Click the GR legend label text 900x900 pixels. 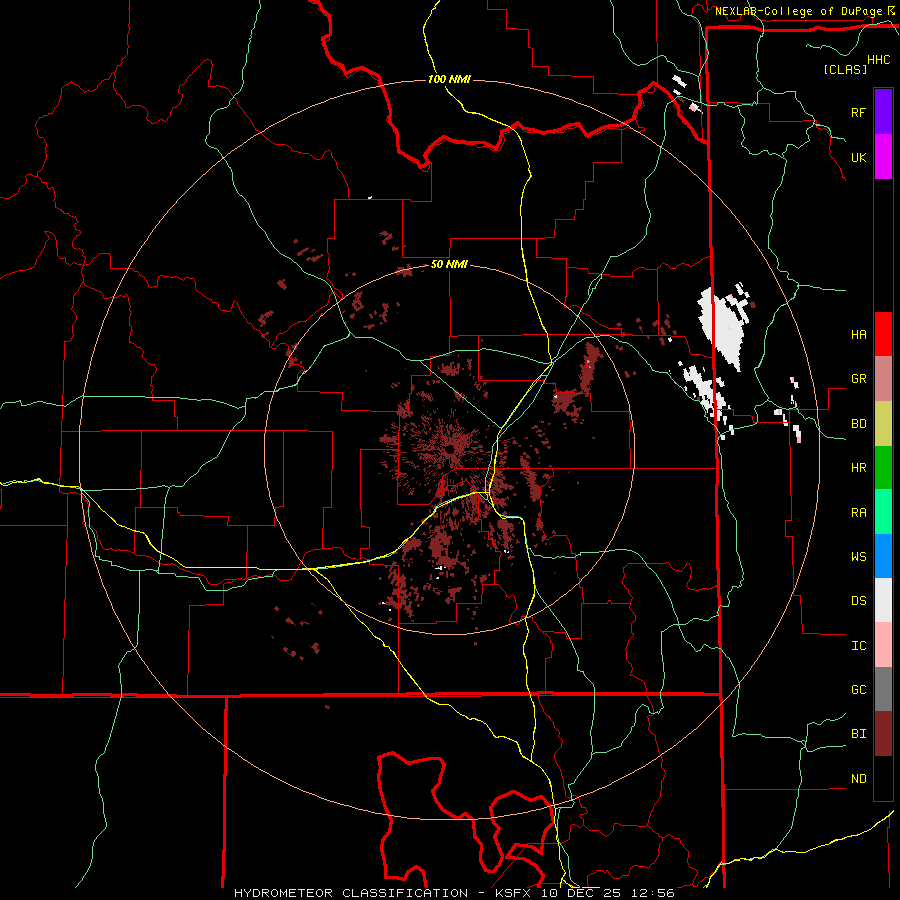pyautogui.click(x=858, y=379)
